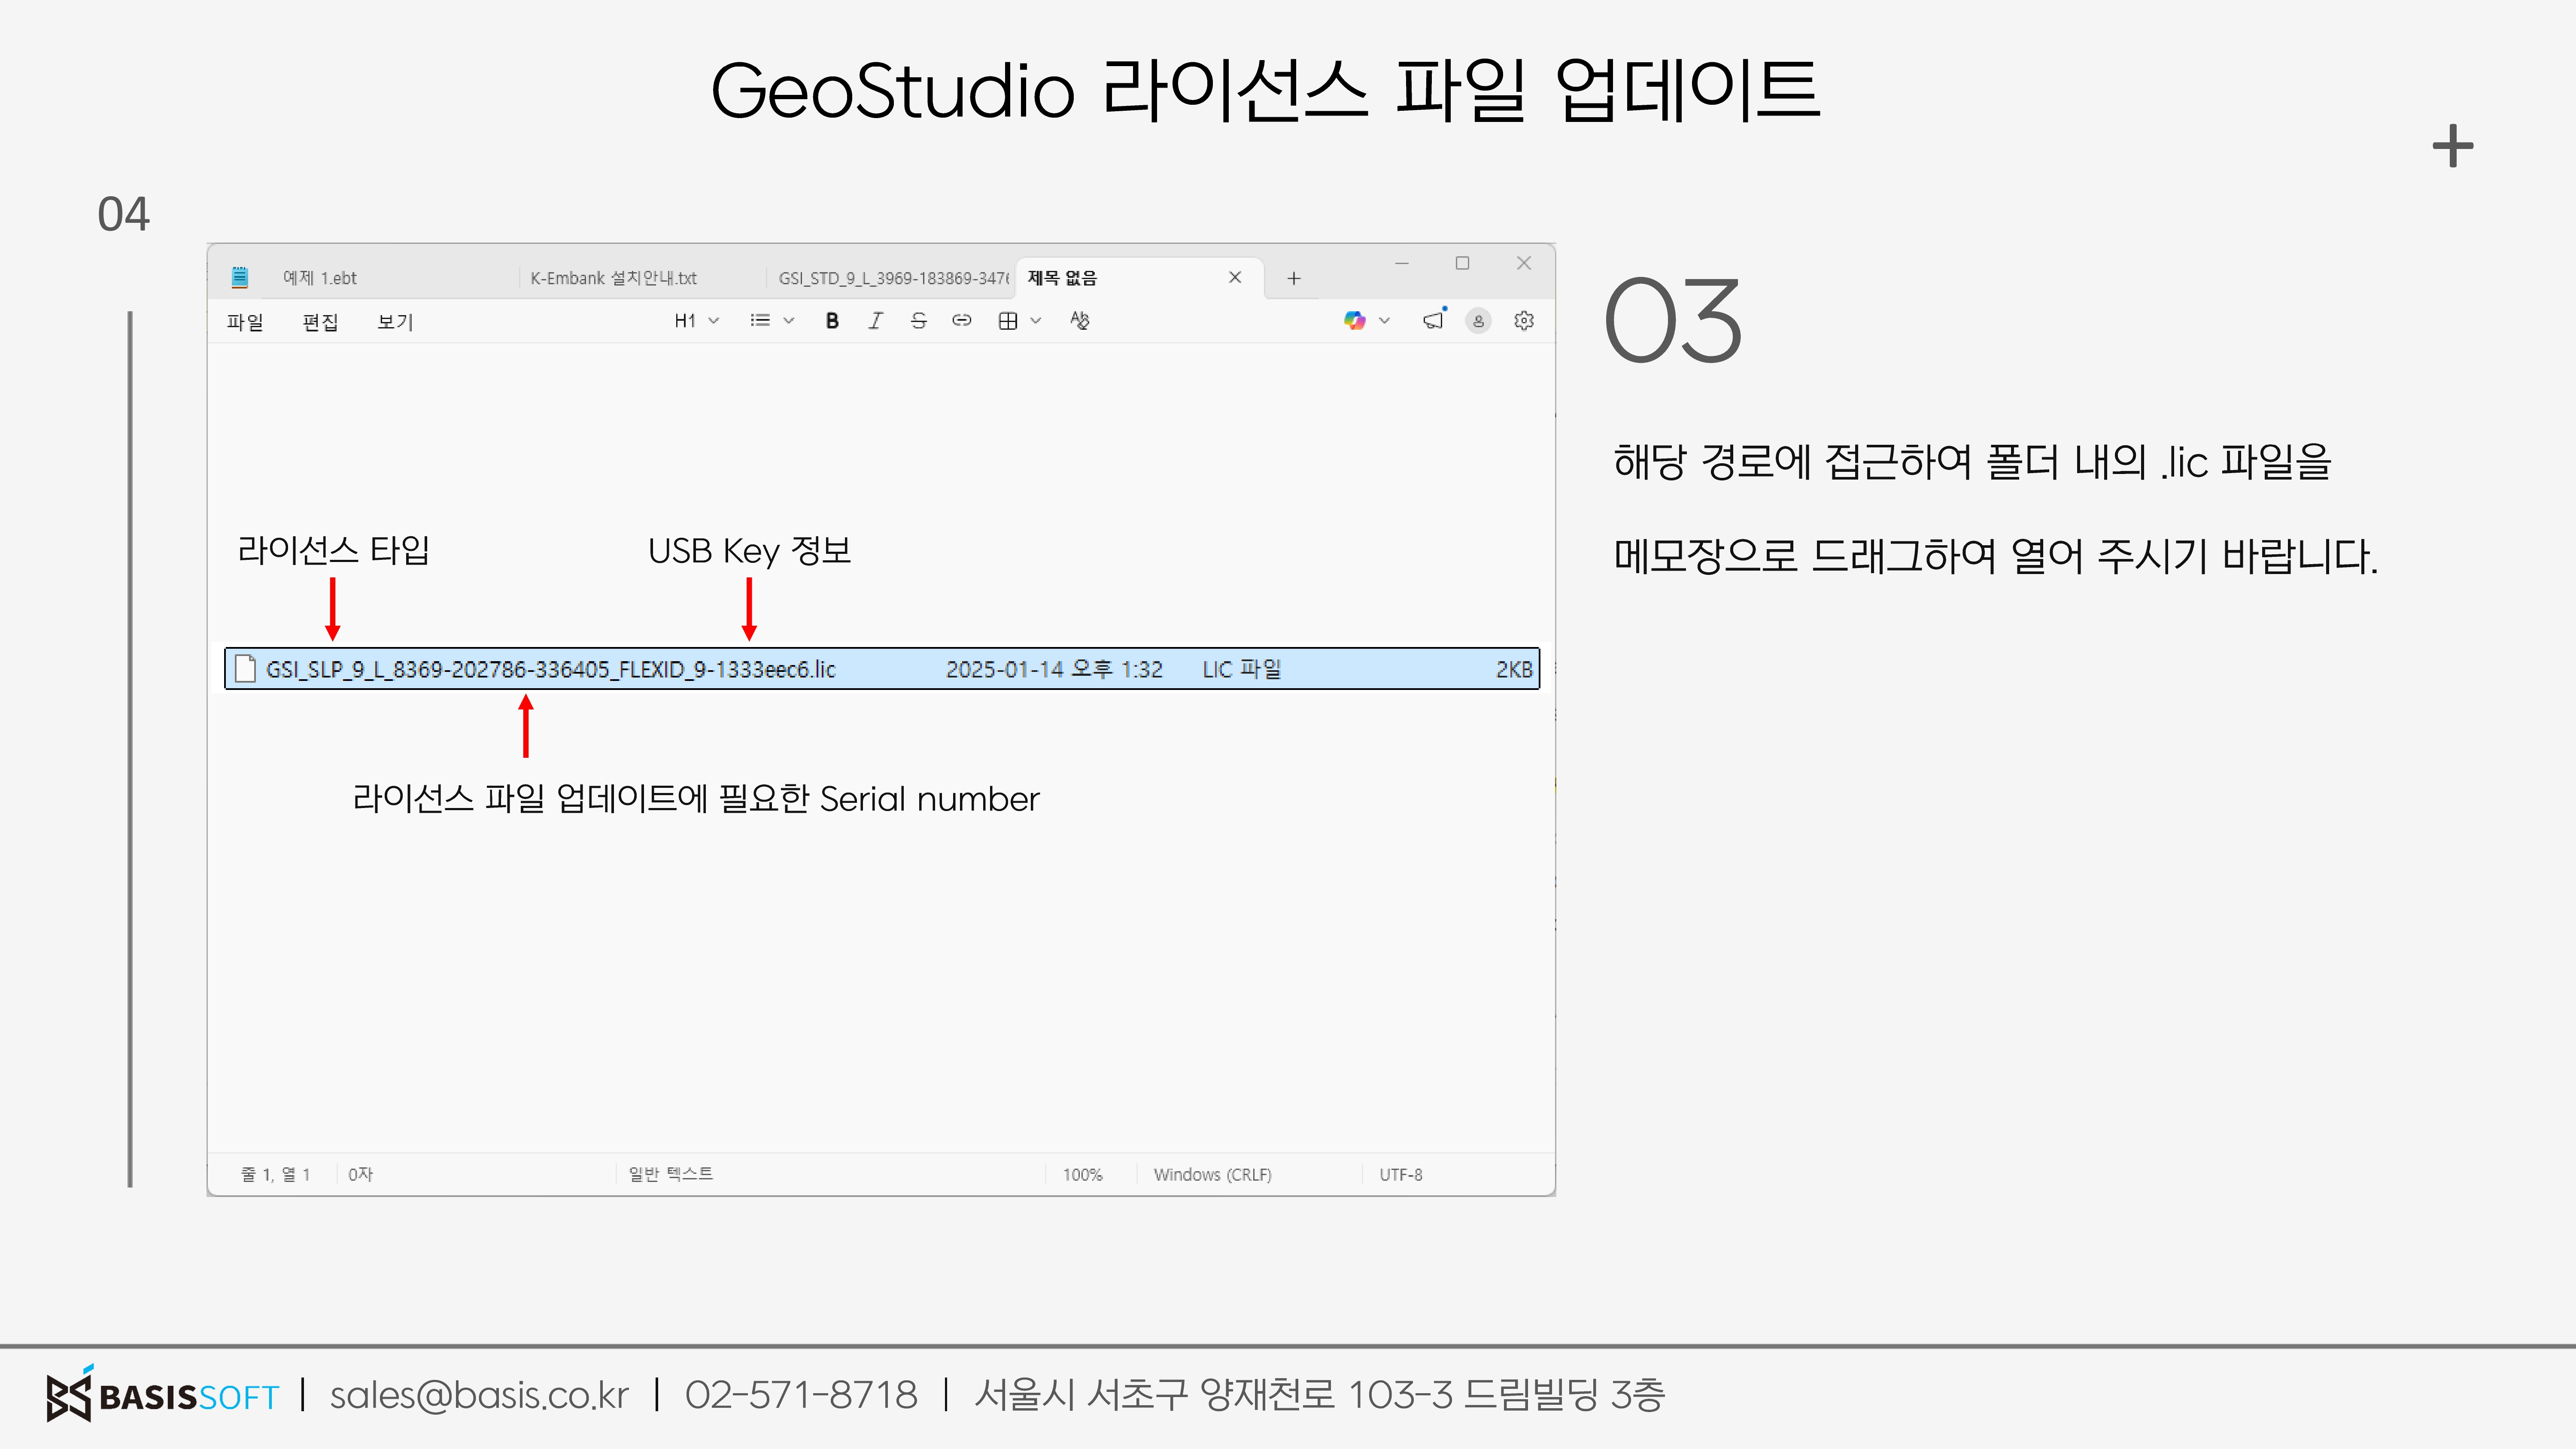The height and width of the screenshot is (1449, 2576).
Task: Switch to the 예제 1.ebt tab
Action: [320, 278]
